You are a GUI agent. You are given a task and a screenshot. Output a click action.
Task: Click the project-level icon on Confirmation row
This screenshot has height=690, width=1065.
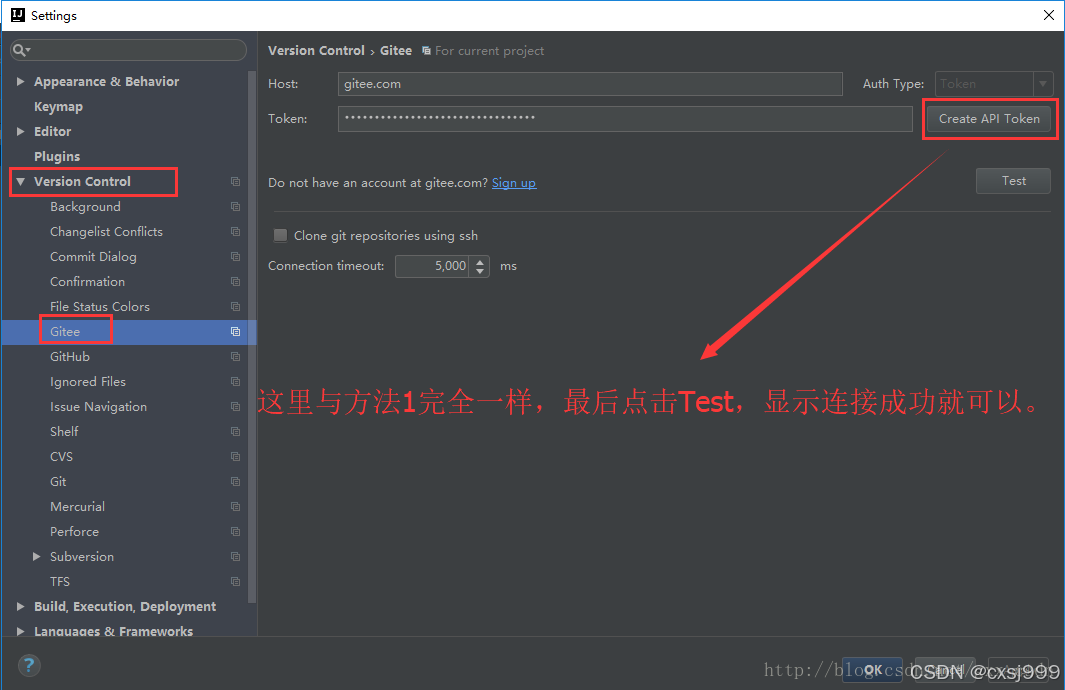click(235, 281)
